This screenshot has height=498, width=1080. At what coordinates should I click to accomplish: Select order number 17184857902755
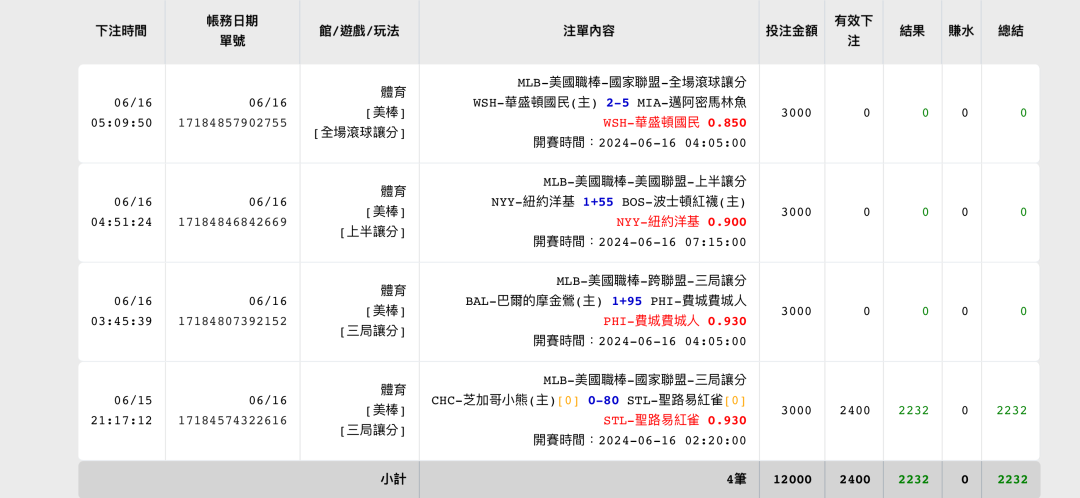click(233, 123)
